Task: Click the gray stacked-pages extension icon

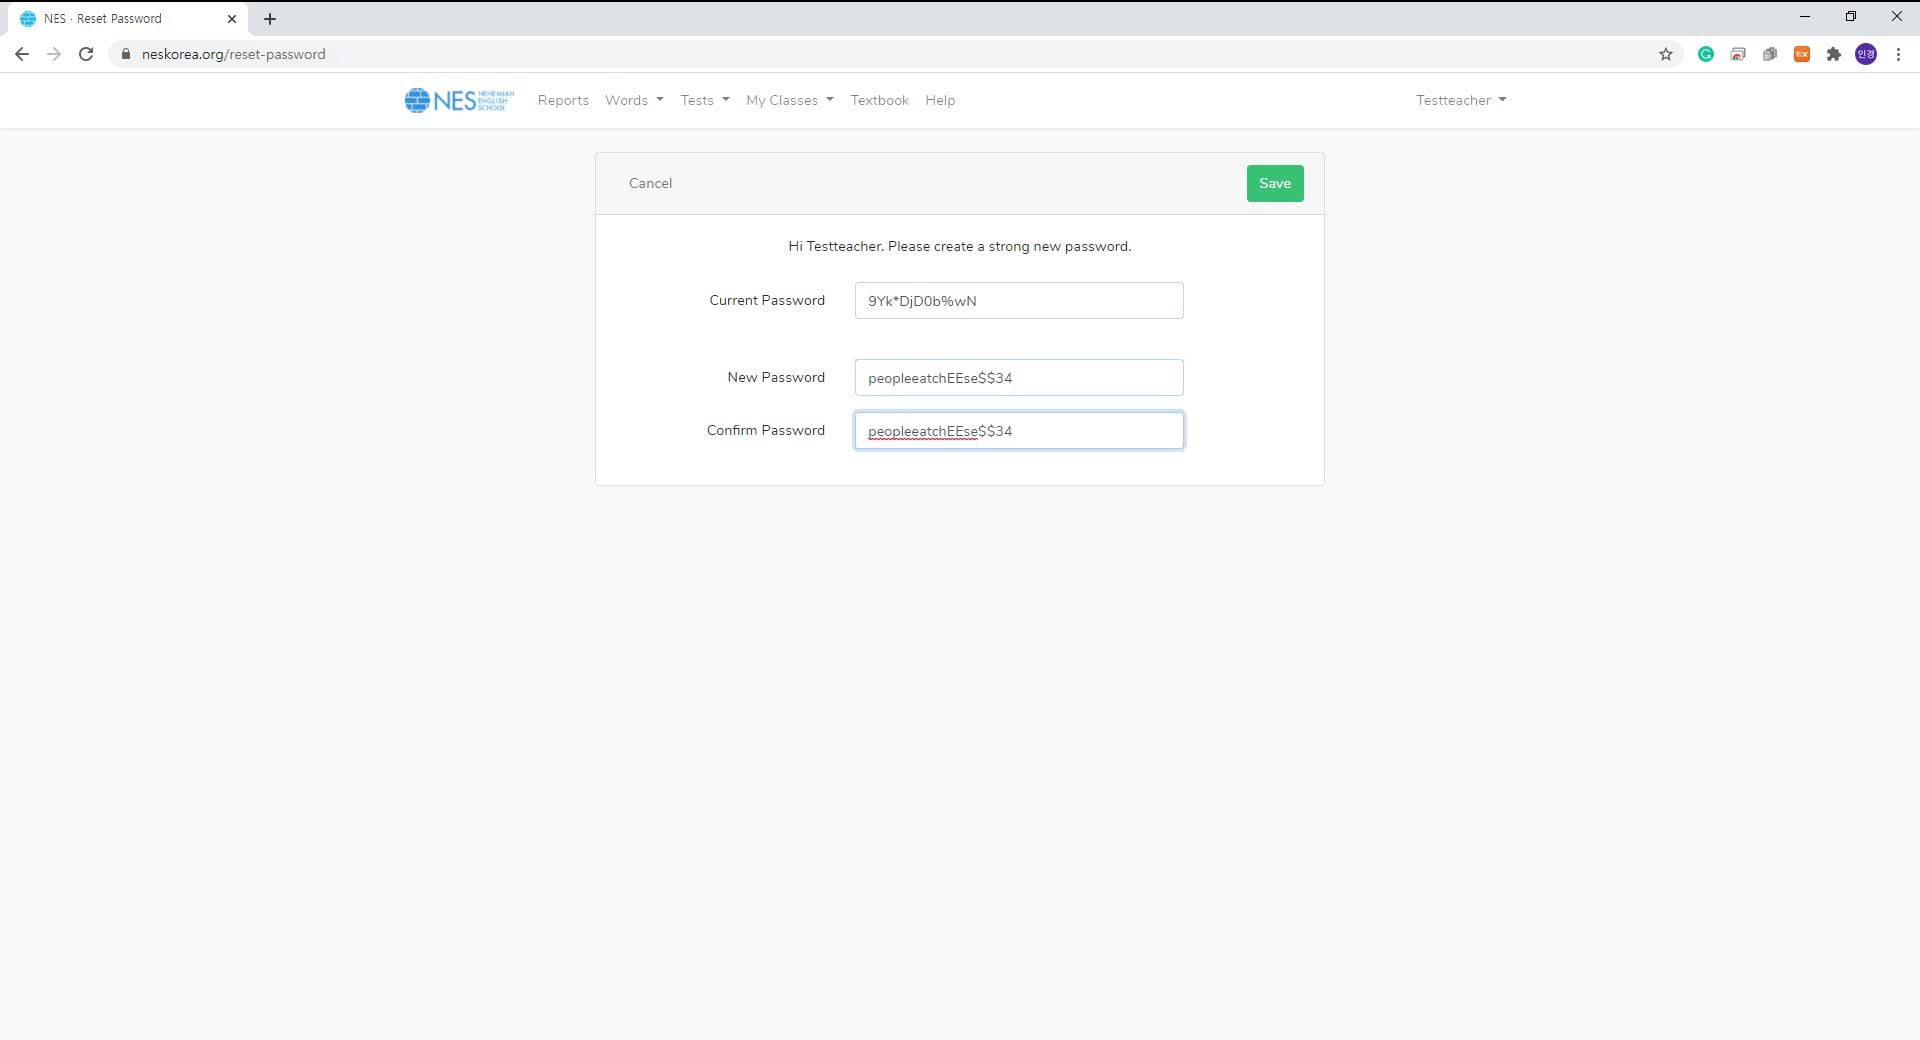Action: point(1770,54)
